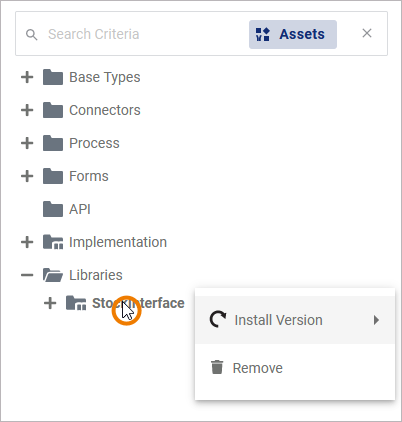The height and width of the screenshot is (422, 402).
Task: Select the Connectors tree label
Action: coord(105,110)
